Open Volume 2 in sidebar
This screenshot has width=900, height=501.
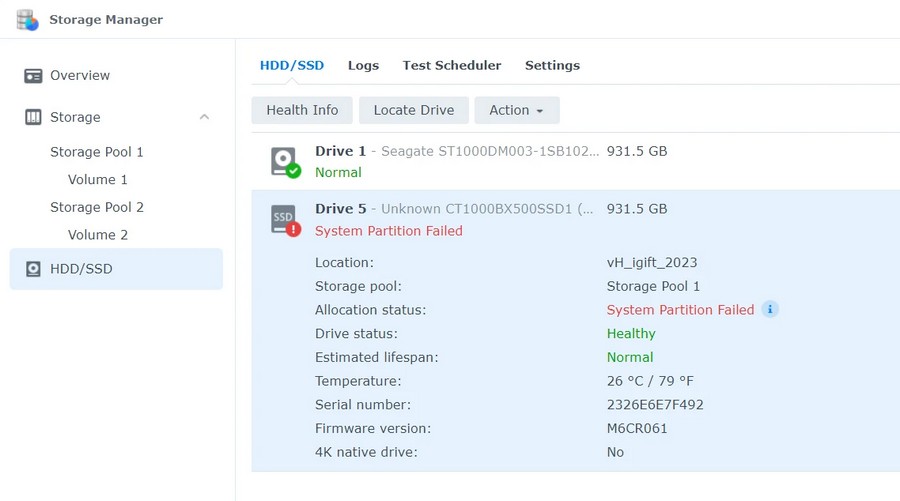pyautogui.click(x=98, y=235)
